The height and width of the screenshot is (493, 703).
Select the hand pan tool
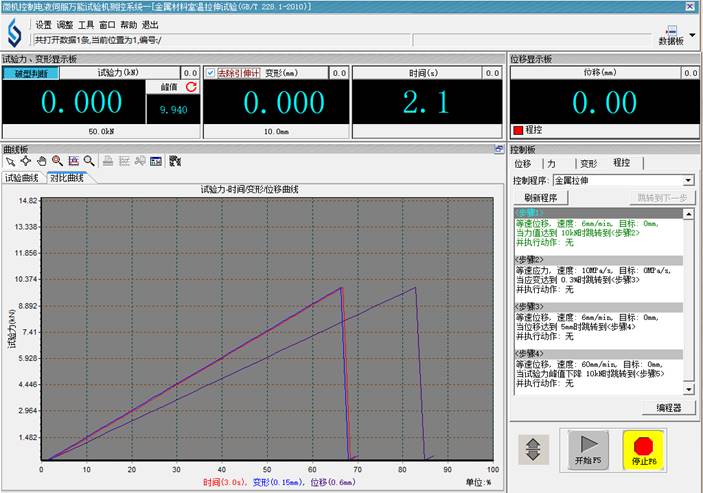(x=41, y=160)
